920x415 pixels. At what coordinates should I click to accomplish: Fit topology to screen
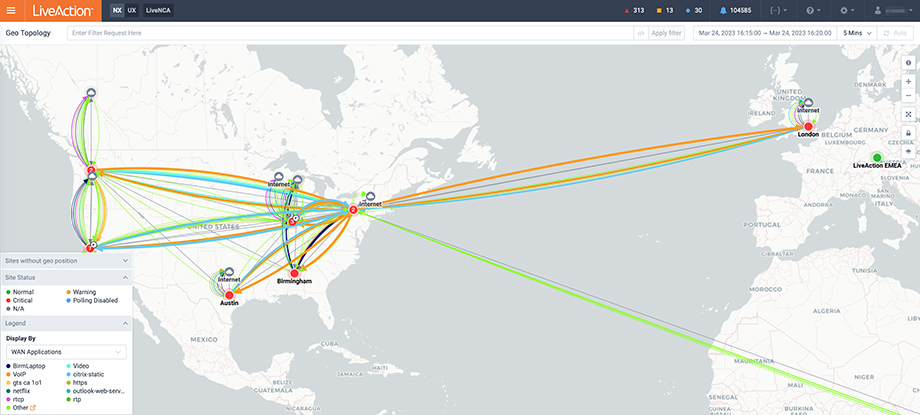tap(908, 114)
